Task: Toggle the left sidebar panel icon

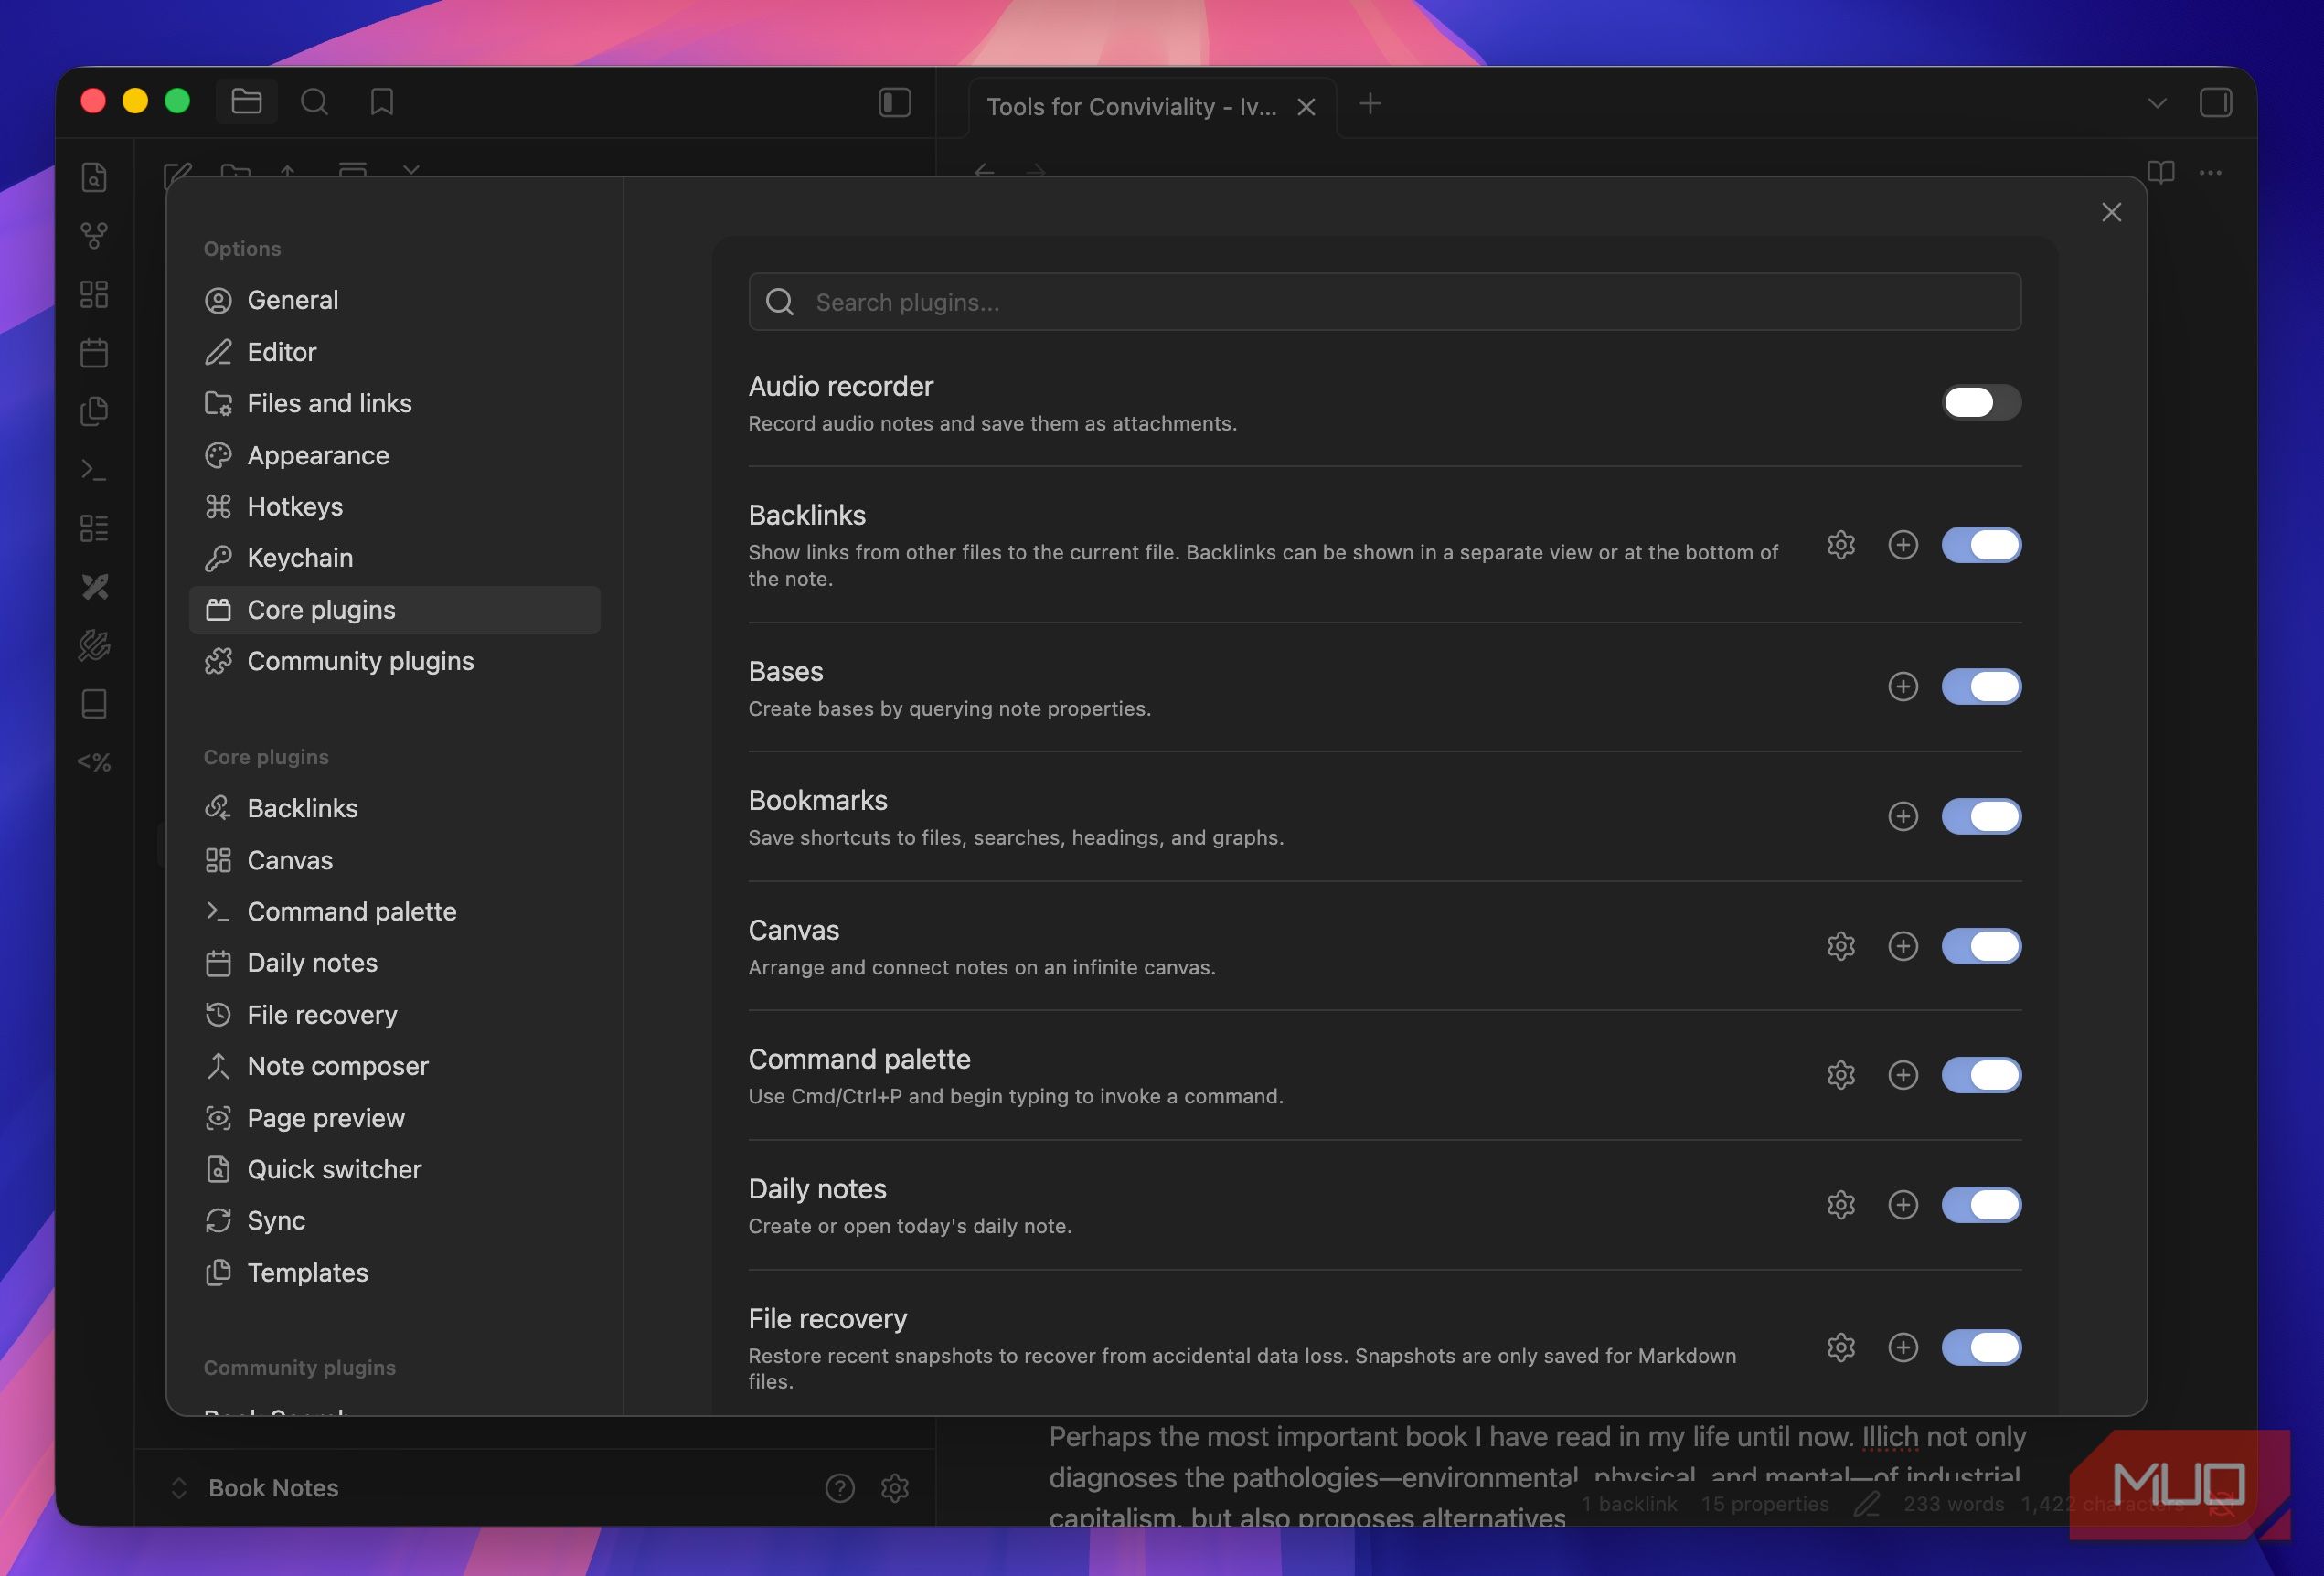Action: click(x=894, y=102)
